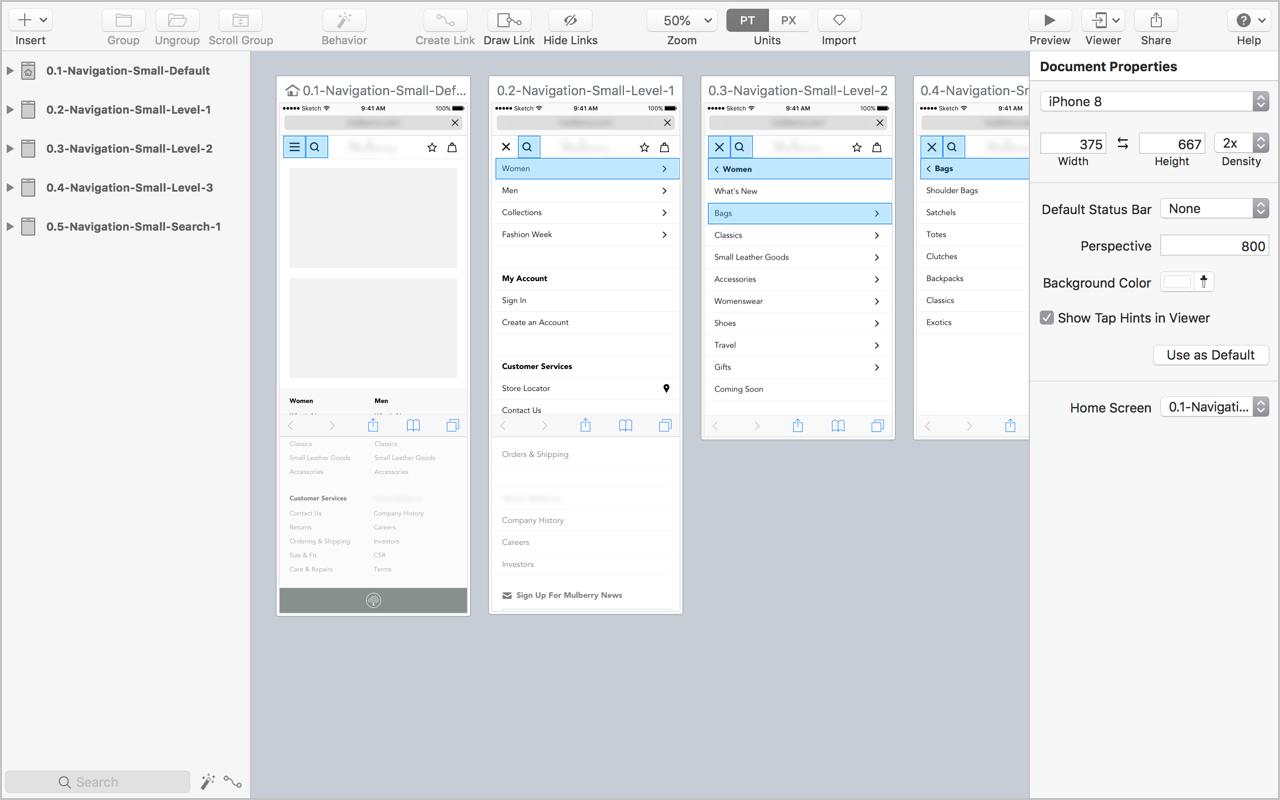Image resolution: width=1280 pixels, height=800 pixels.
Task: Click the Background Color swatch
Action: [x=1177, y=282]
